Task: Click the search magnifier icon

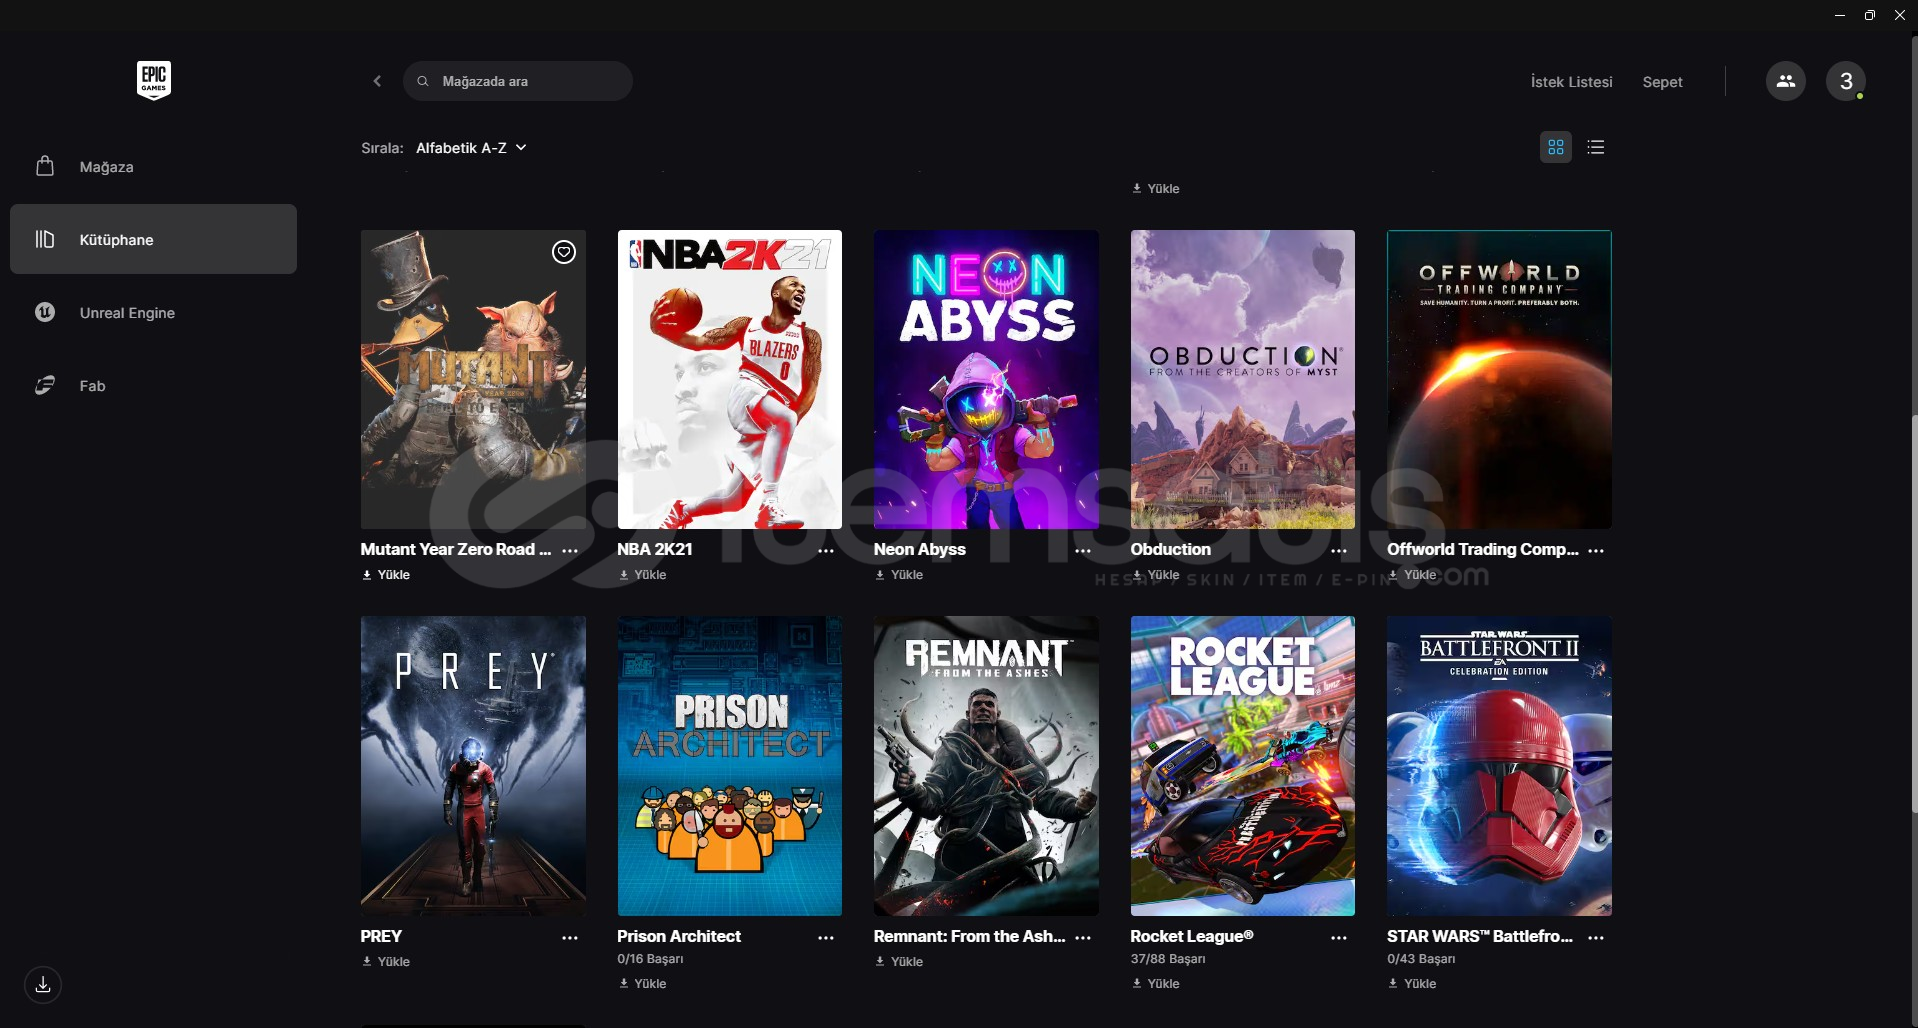Action: pyautogui.click(x=423, y=81)
